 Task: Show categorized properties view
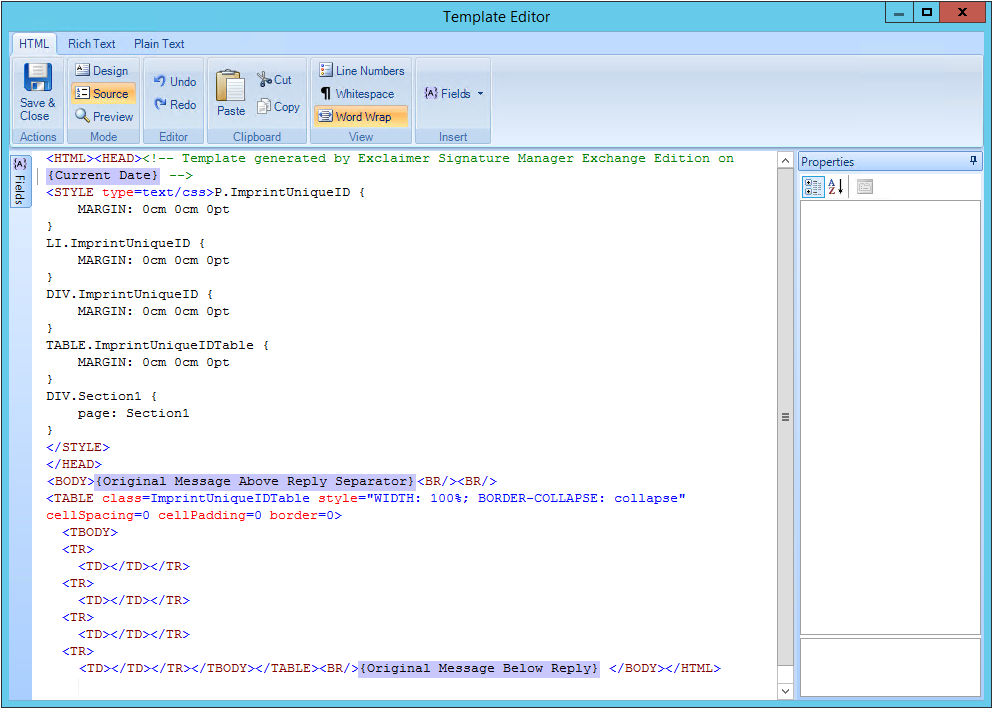click(x=813, y=187)
